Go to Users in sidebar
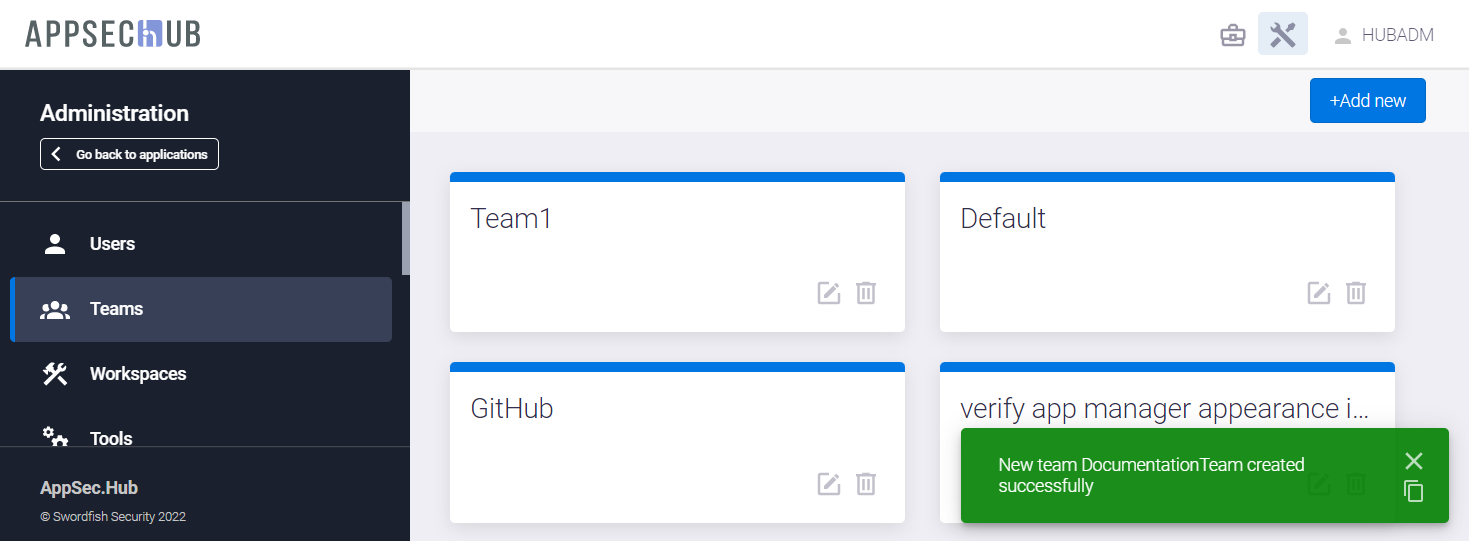Screen dimensions: 1469x541 click(112, 244)
